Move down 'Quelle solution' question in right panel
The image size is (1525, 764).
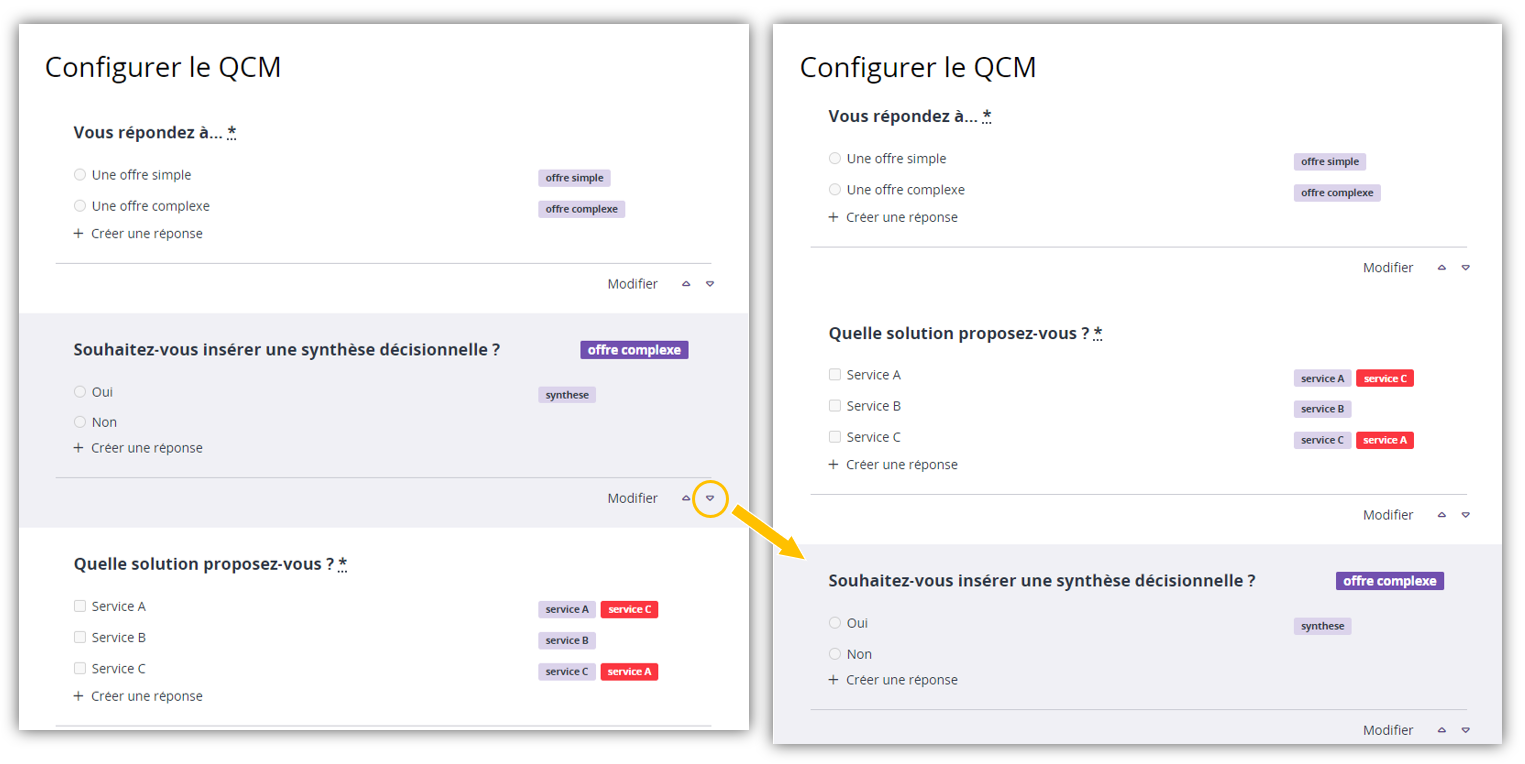[1465, 515]
